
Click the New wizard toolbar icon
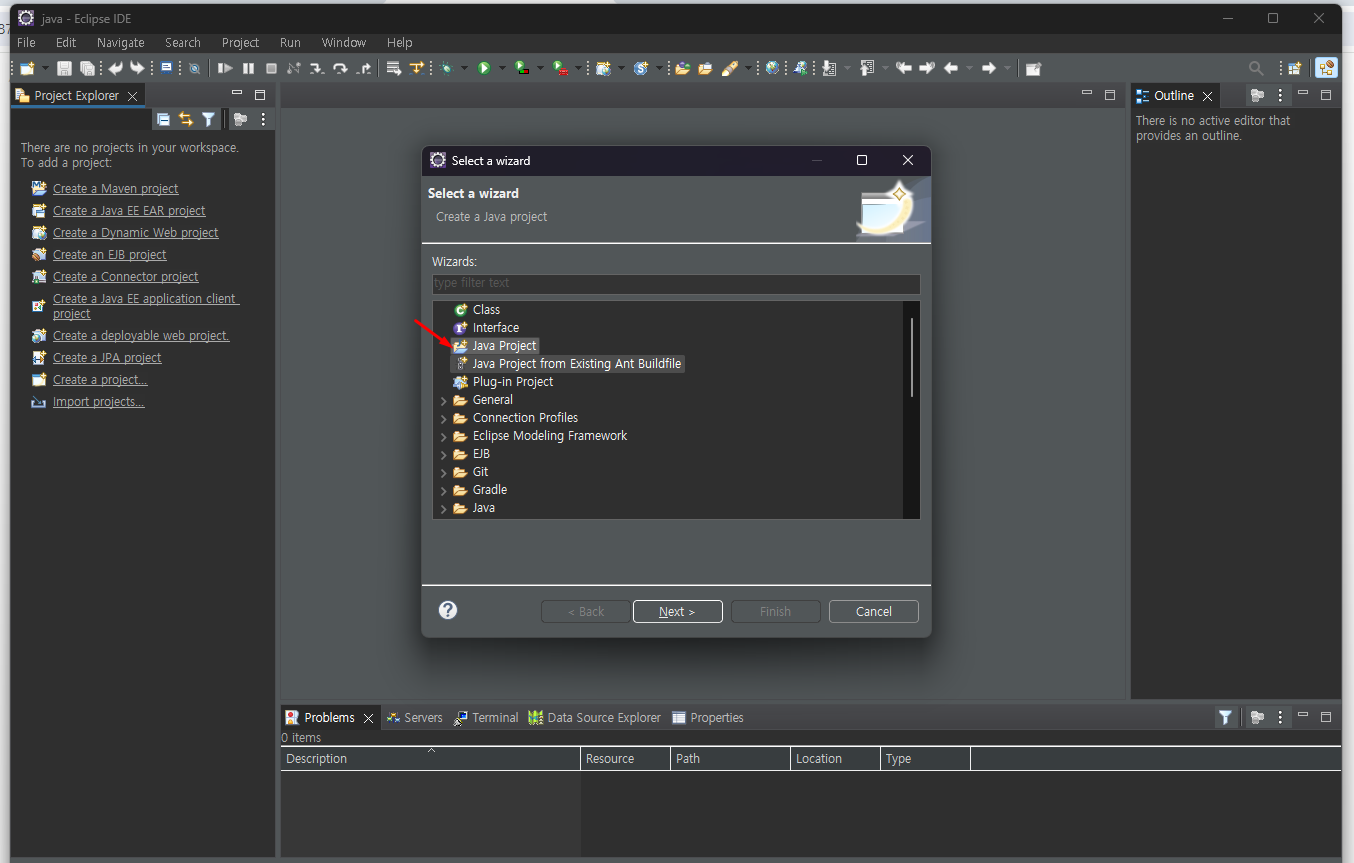coord(26,68)
